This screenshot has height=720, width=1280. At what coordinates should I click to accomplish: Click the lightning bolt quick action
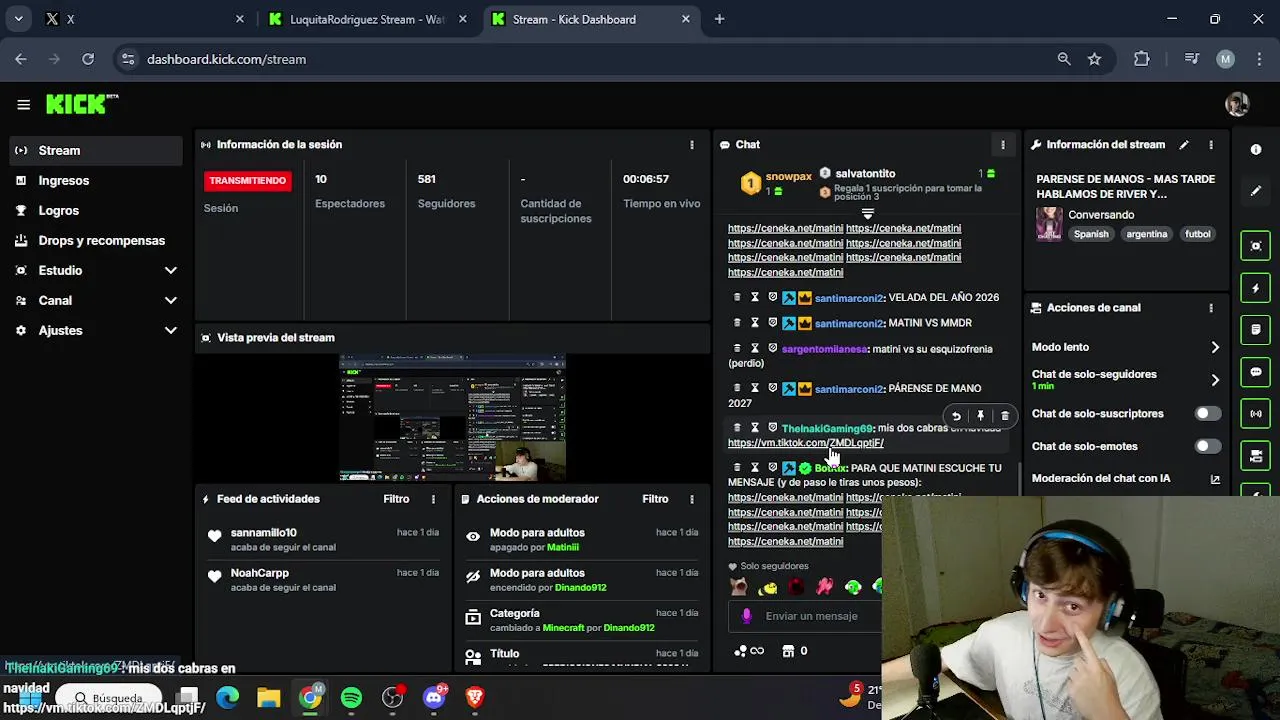pyautogui.click(x=1256, y=288)
